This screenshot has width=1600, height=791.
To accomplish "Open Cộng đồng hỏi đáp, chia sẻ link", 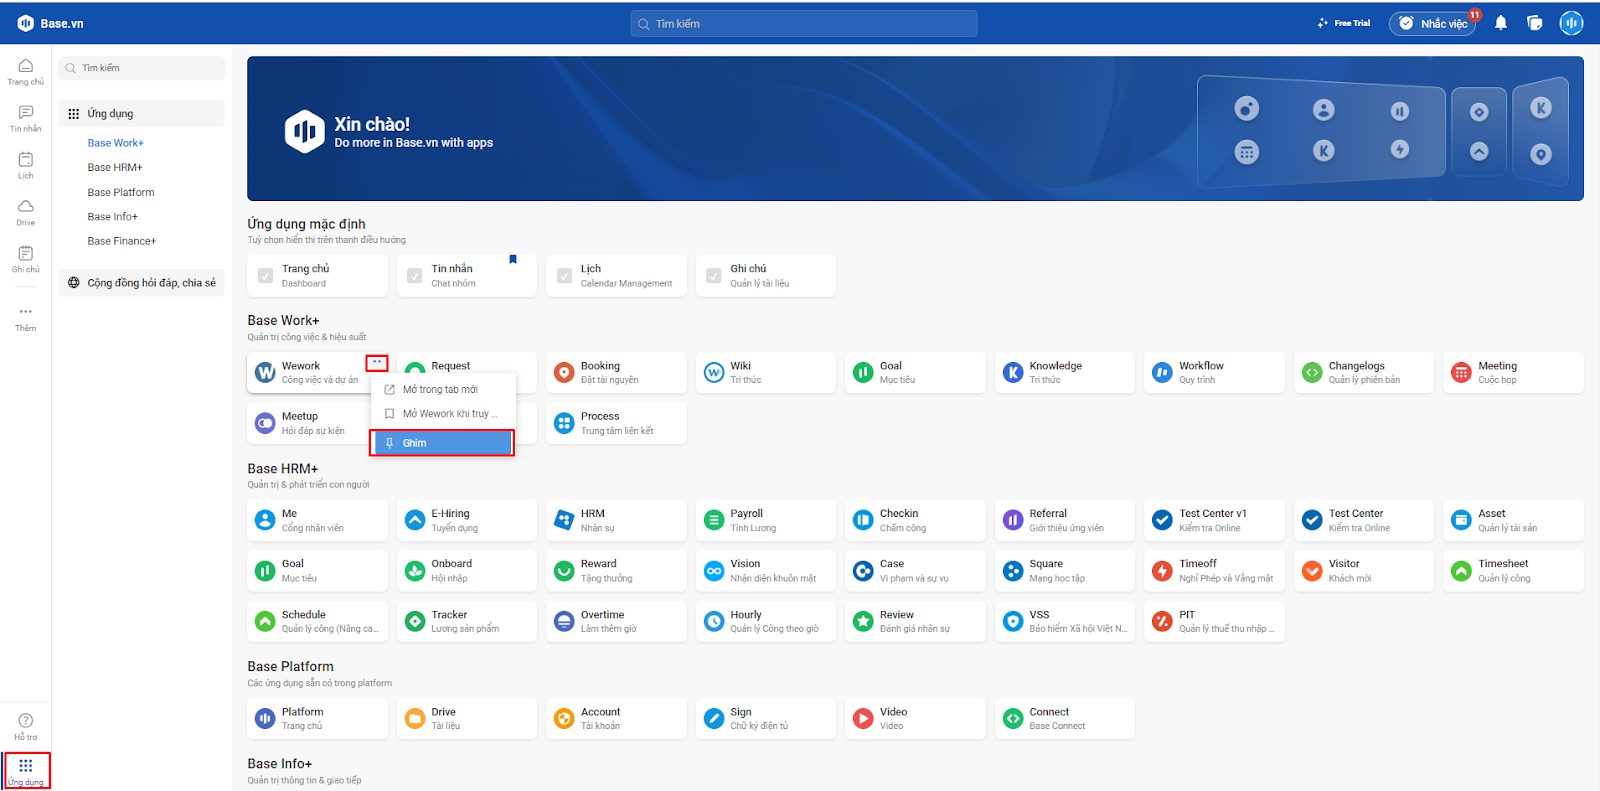I will coord(141,283).
